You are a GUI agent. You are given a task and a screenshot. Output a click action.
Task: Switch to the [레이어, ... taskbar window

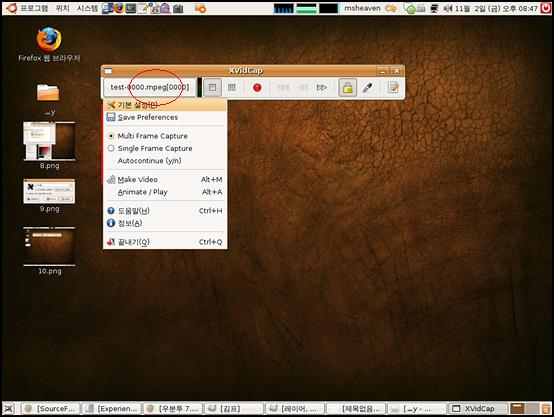pyautogui.click(x=295, y=409)
